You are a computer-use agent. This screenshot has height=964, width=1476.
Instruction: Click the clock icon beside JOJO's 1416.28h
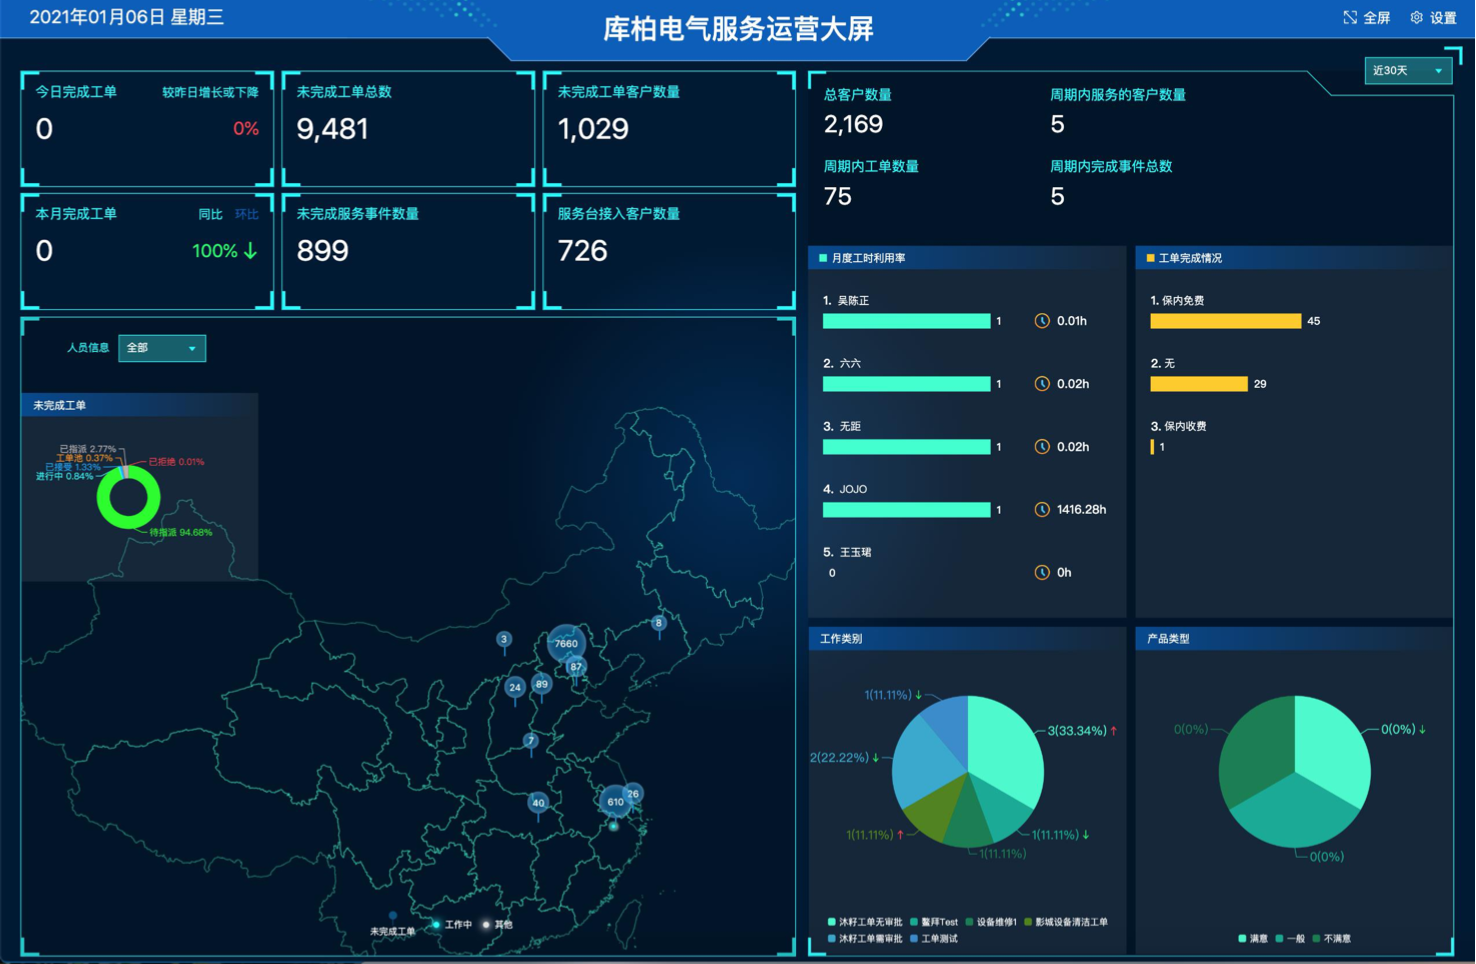pos(1042,510)
